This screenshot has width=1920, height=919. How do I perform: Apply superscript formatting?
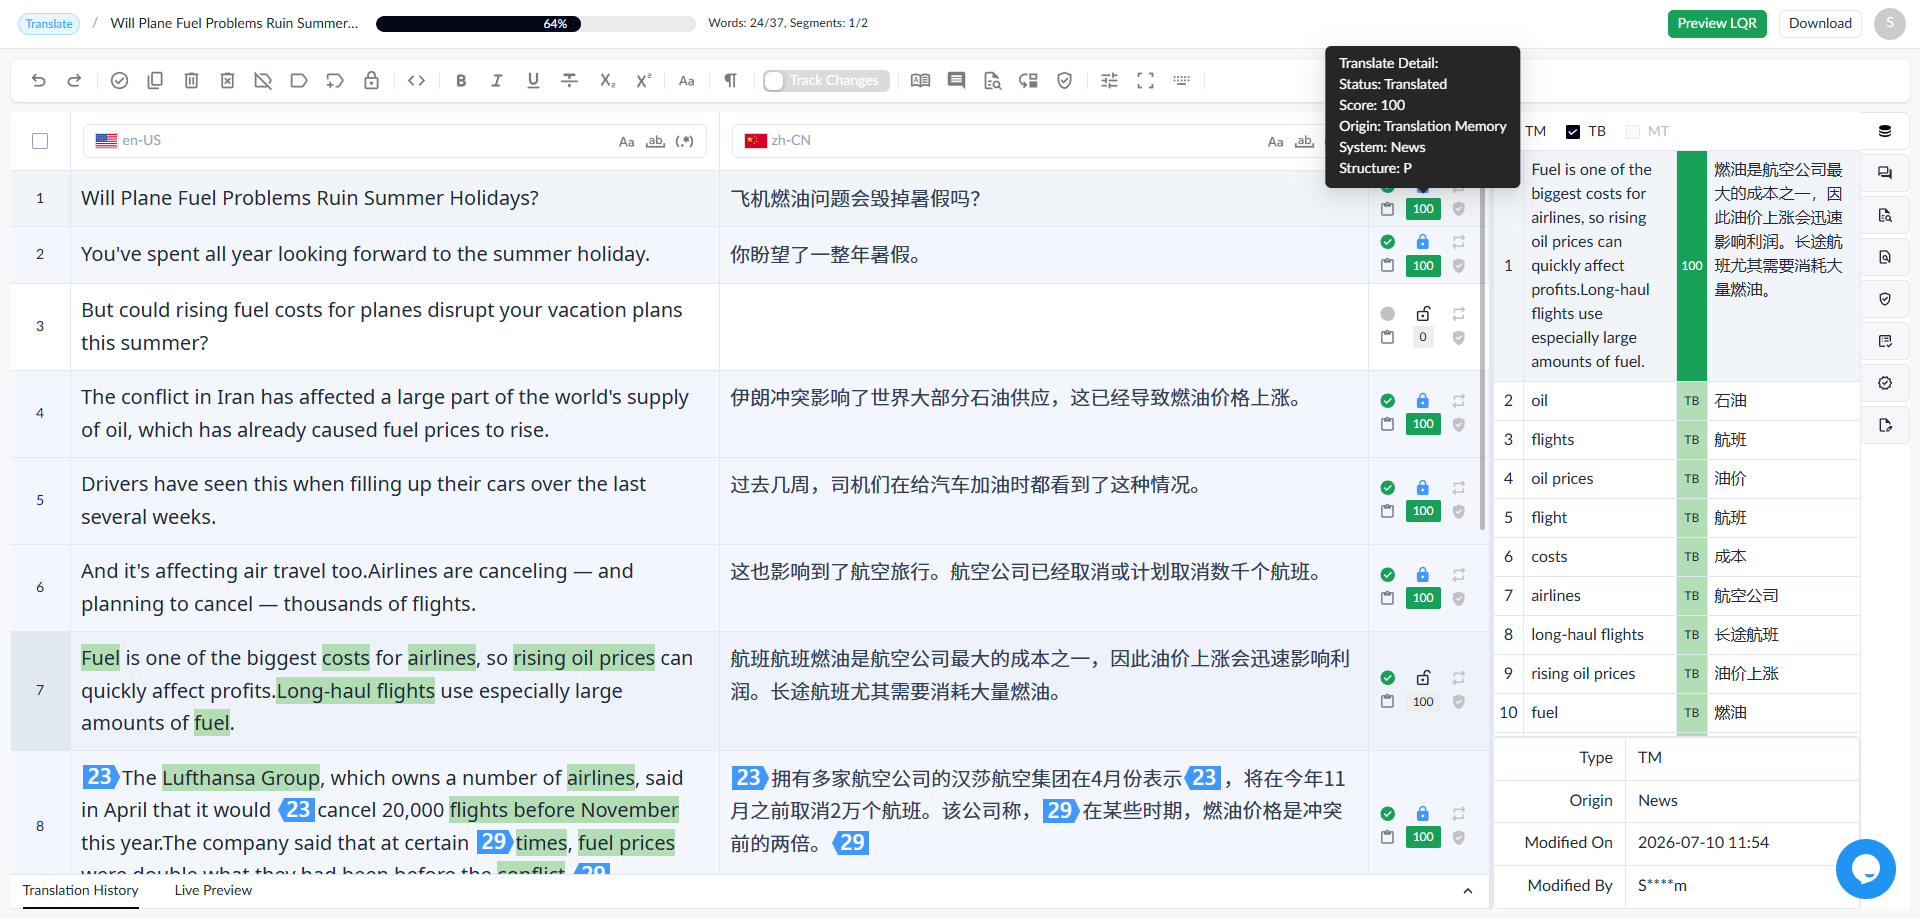tap(643, 81)
